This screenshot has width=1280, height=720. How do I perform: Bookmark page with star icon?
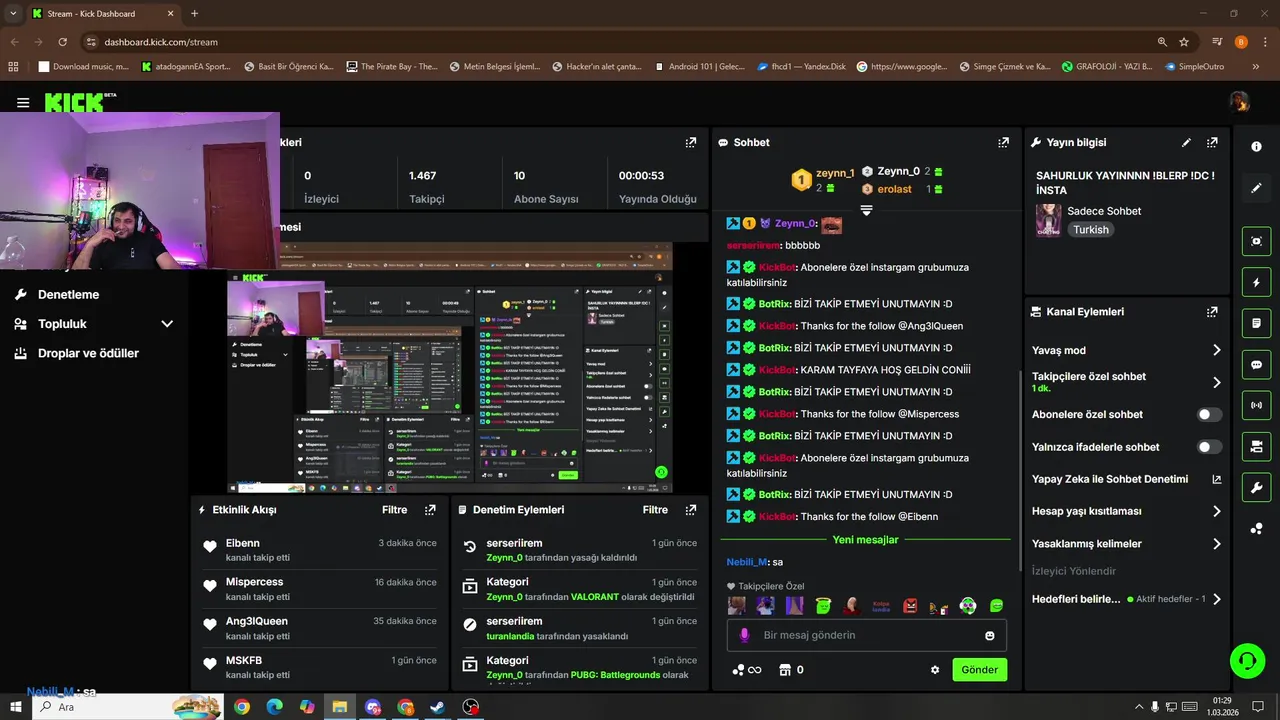[1184, 42]
